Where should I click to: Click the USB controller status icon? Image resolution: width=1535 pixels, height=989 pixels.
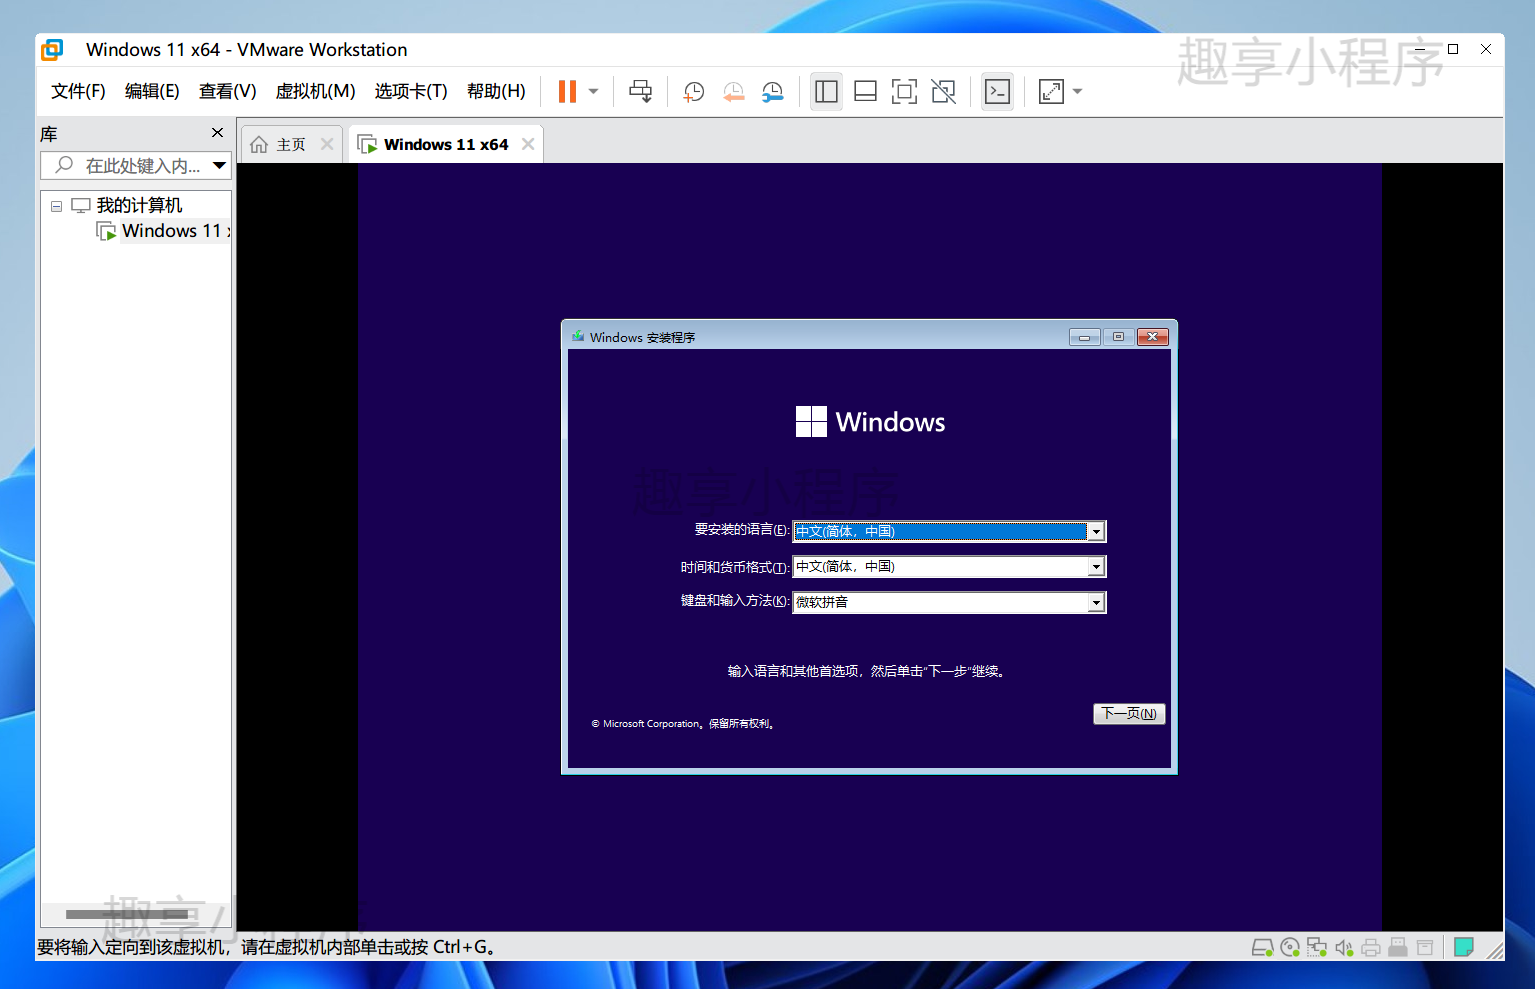point(1398,947)
